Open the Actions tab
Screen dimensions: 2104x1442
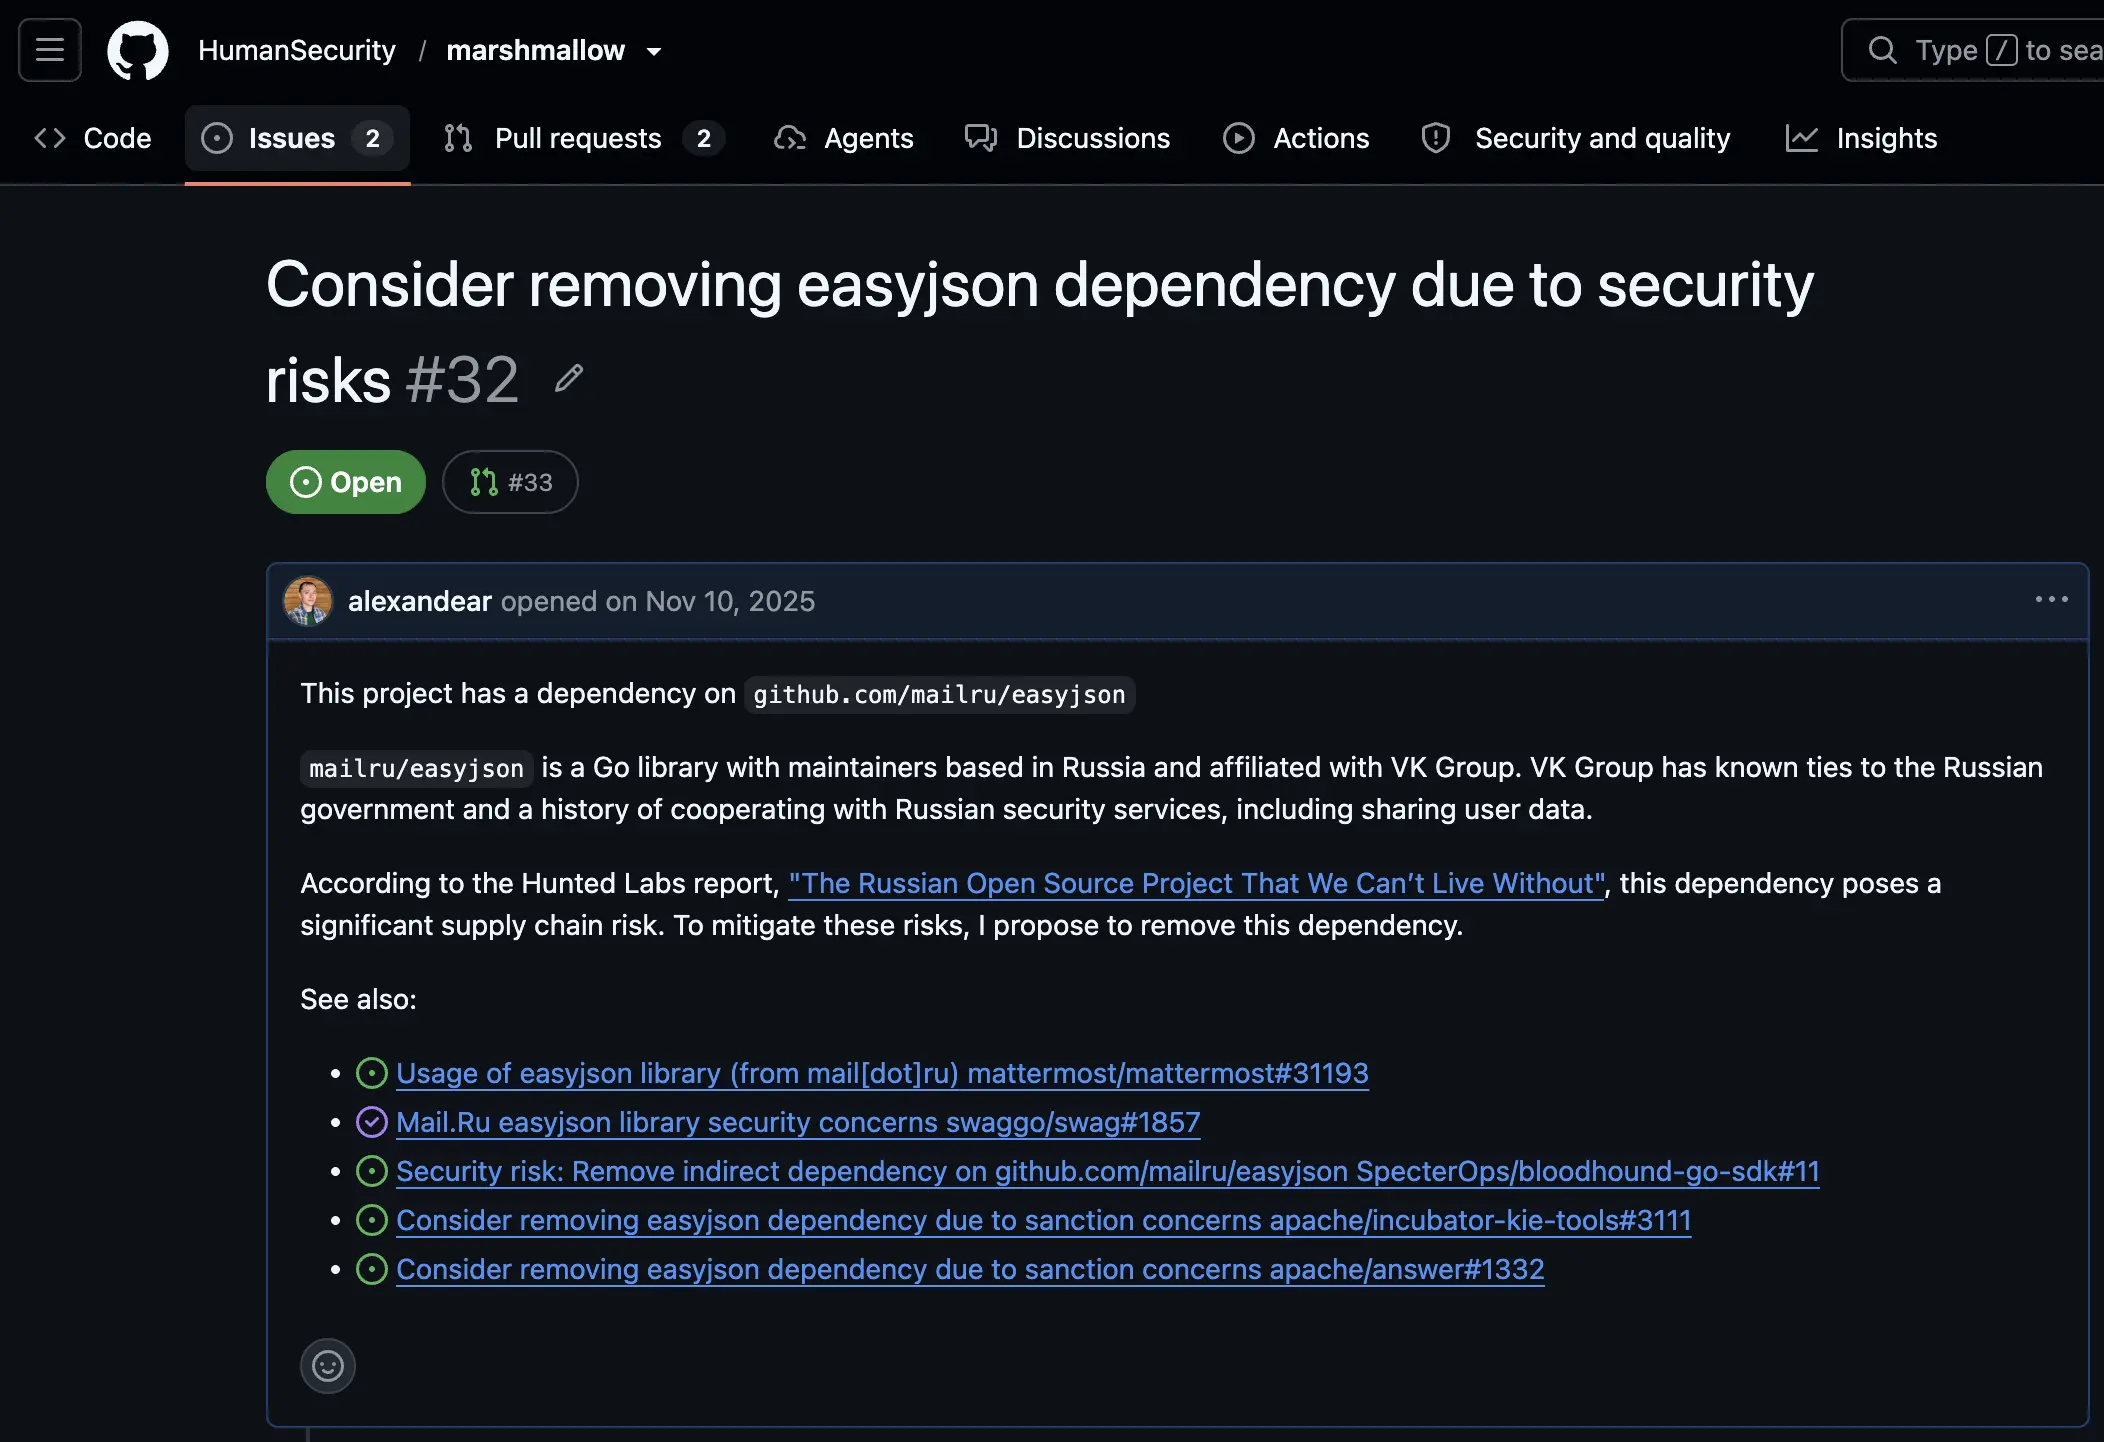[x=1296, y=138]
